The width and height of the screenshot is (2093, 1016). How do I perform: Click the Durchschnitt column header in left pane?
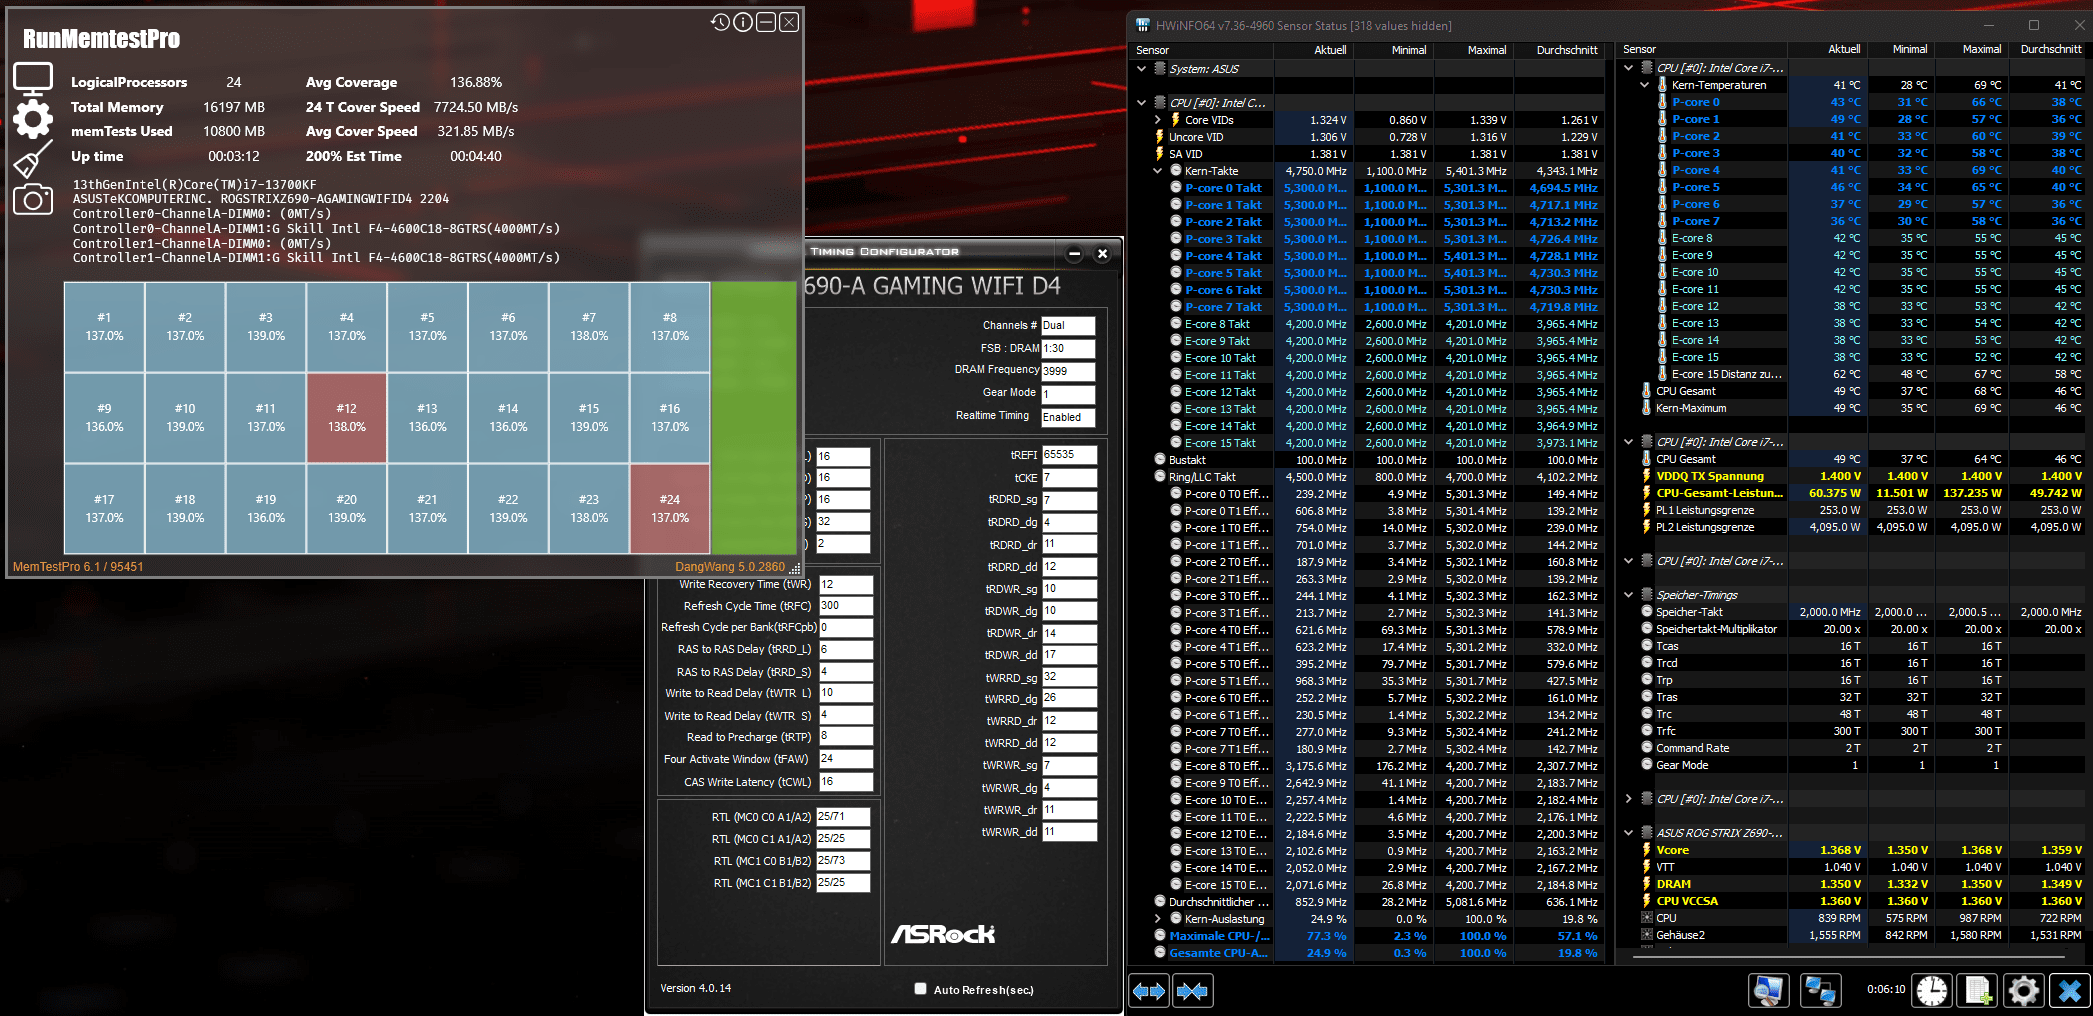point(1558,50)
